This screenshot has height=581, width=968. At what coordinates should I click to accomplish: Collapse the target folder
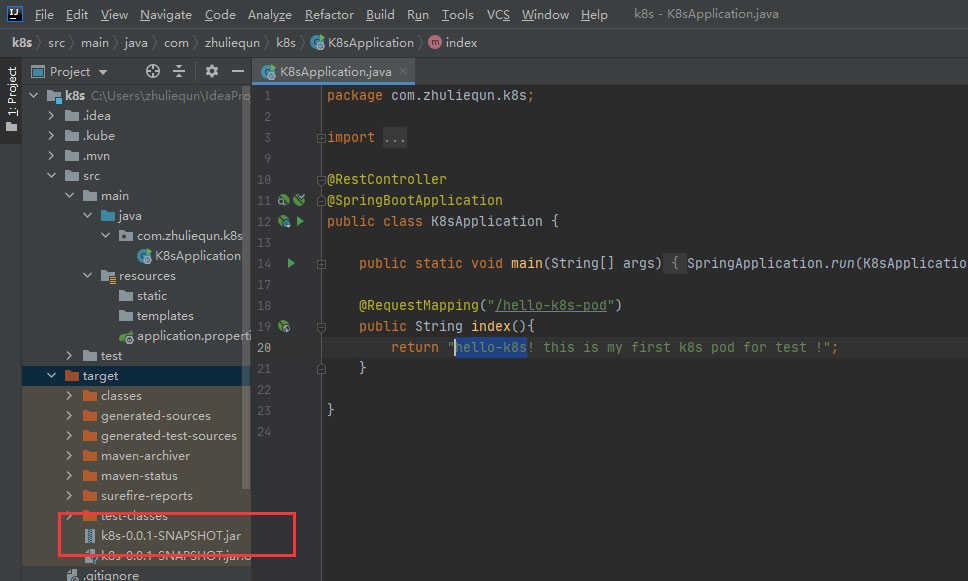[x=52, y=376]
